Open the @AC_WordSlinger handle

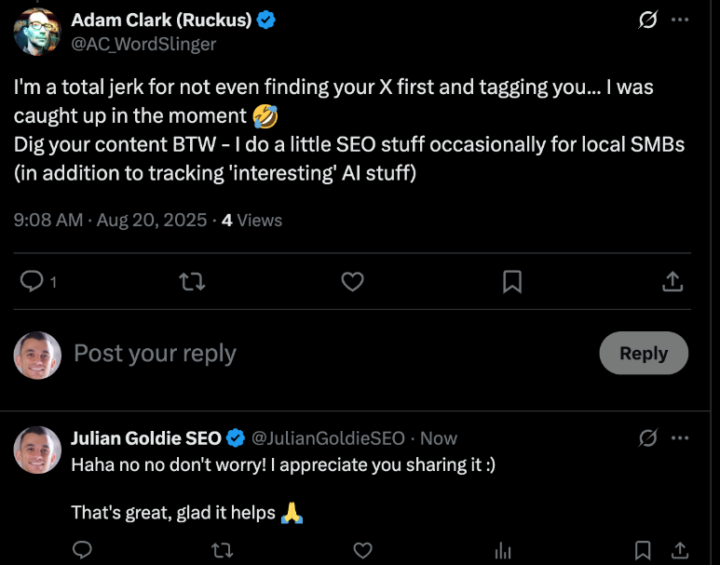pyautogui.click(x=144, y=44)
